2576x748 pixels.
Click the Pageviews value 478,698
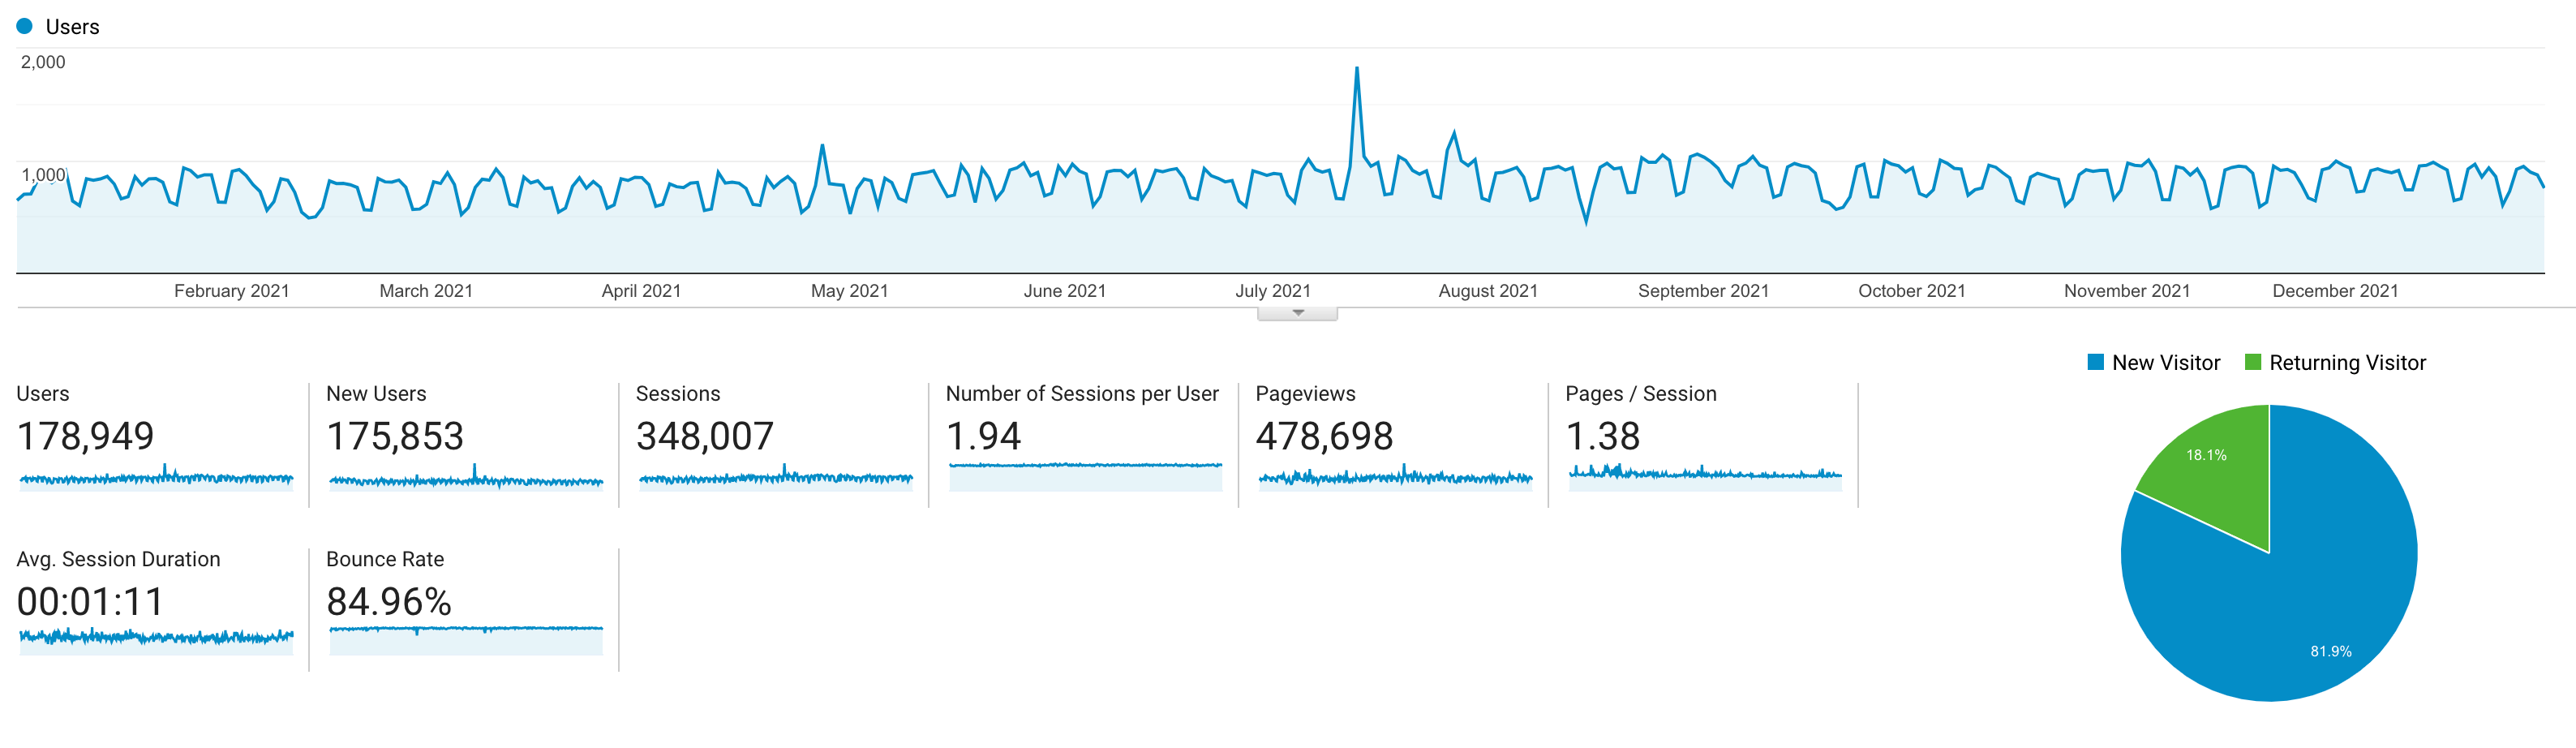click(x=1324, y=437)
